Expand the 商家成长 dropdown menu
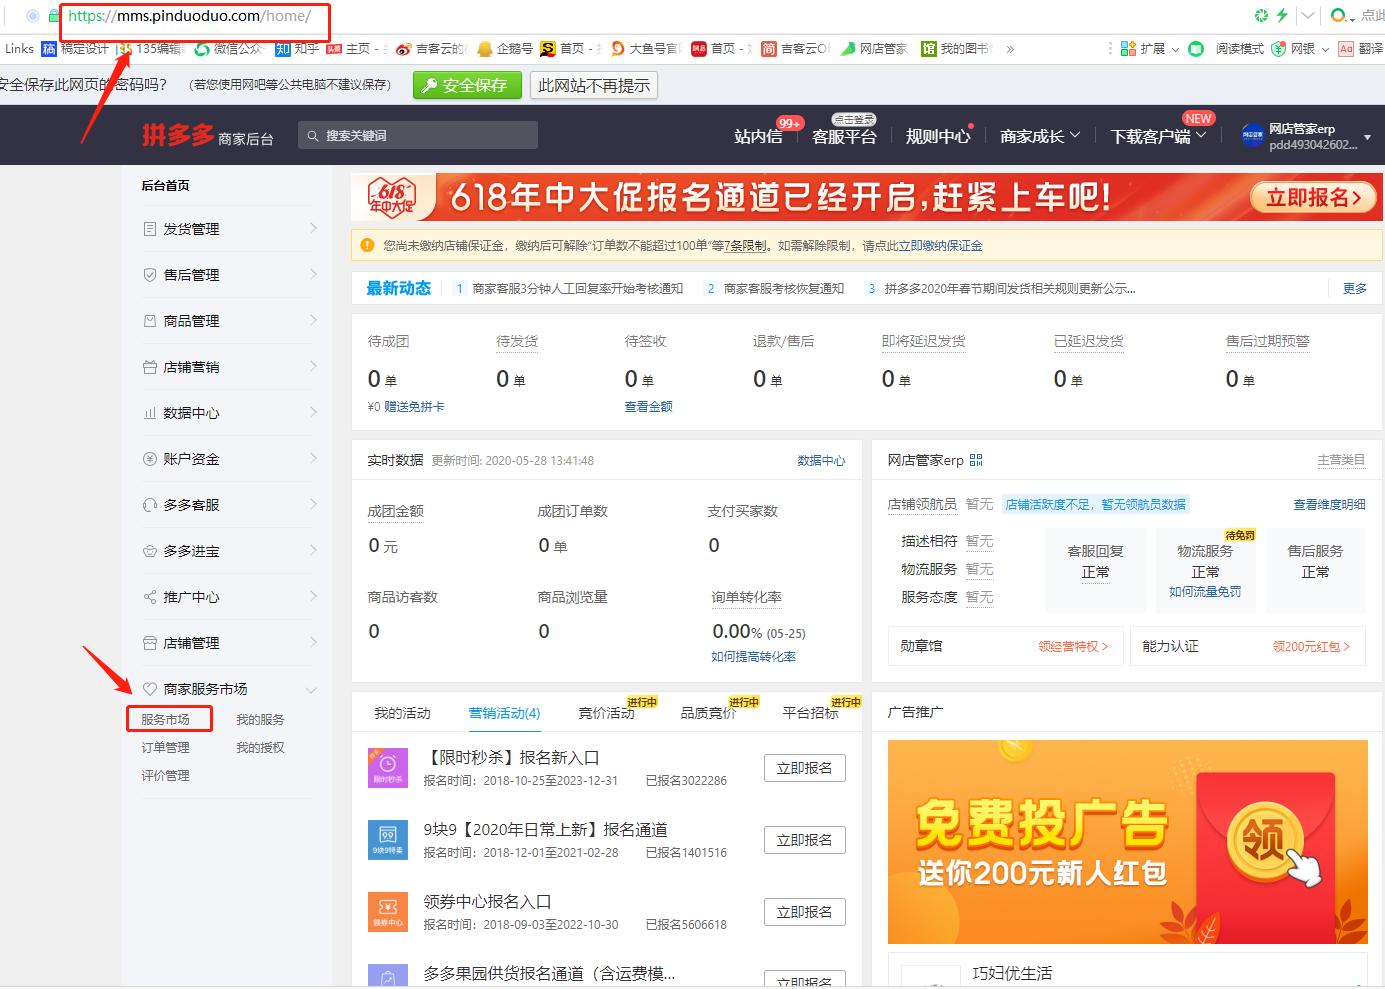The height and width of the screenshot is (989, 1385). click(x=1040, y=136)
